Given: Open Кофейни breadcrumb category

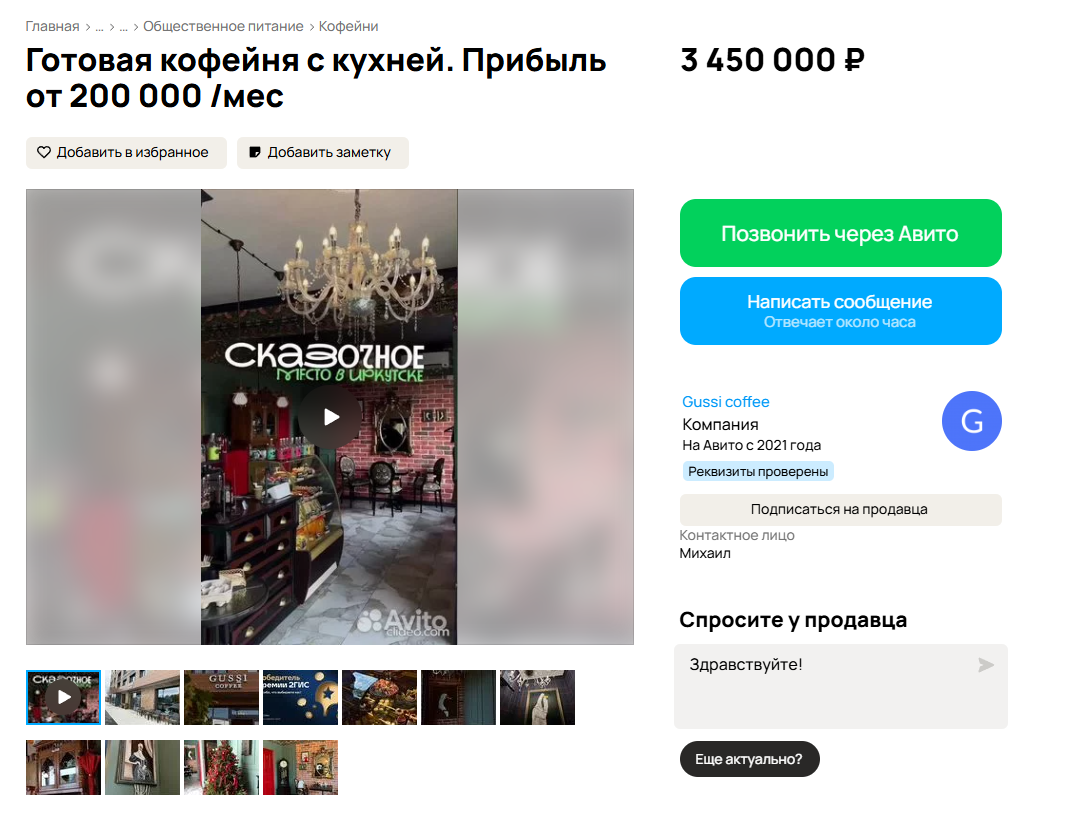Looking at the screenshot, I should (x=348, y=26).
